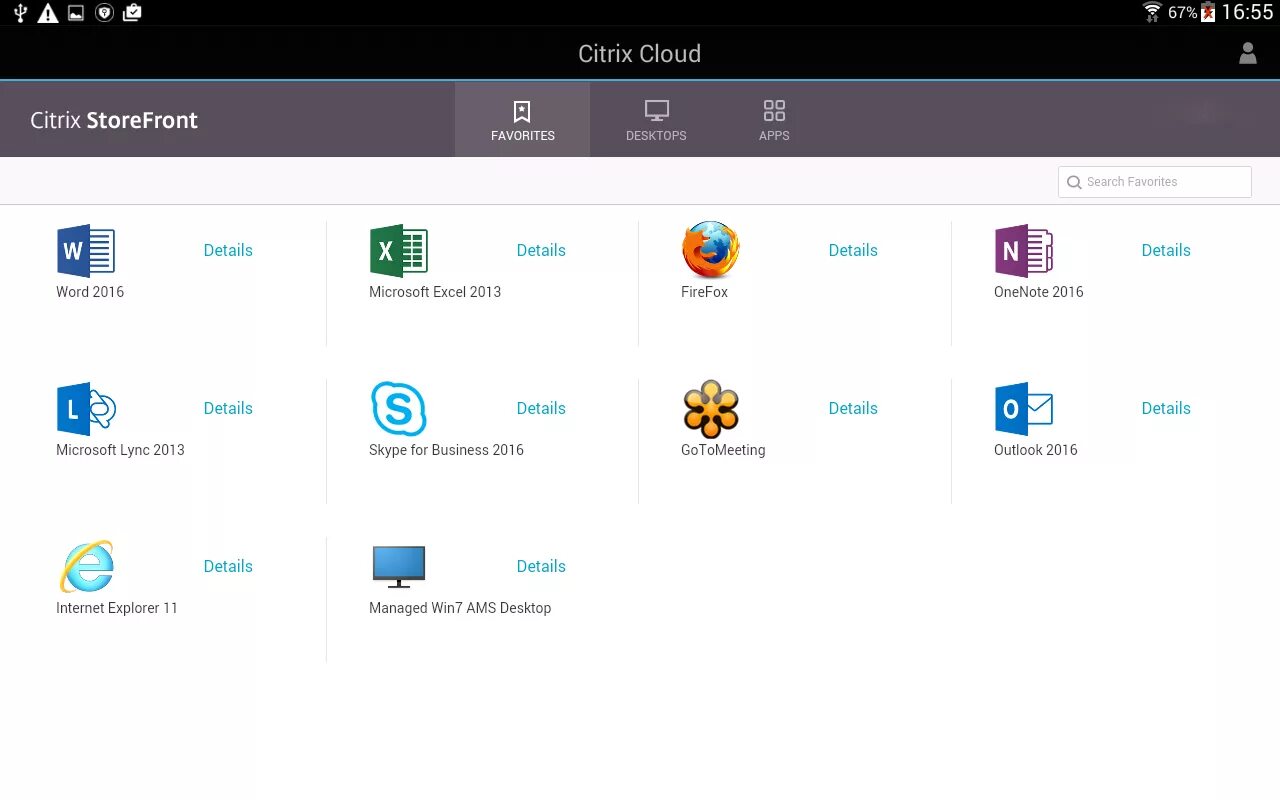
Task: Tap the USB status icon in the status bar
Action: coord(20,13)
